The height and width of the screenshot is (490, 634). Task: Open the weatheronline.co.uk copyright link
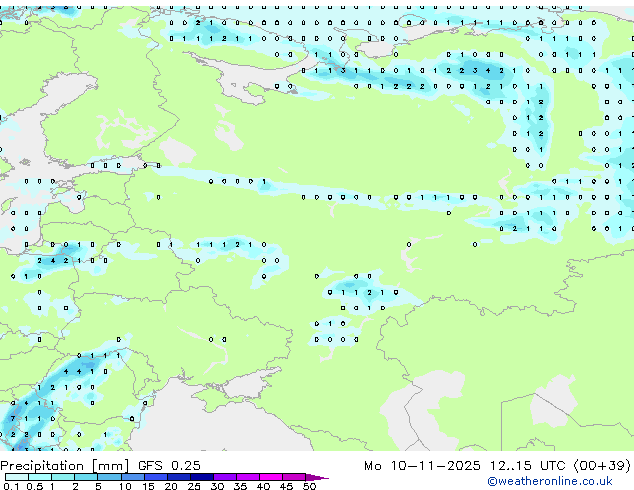click(550, 481)
